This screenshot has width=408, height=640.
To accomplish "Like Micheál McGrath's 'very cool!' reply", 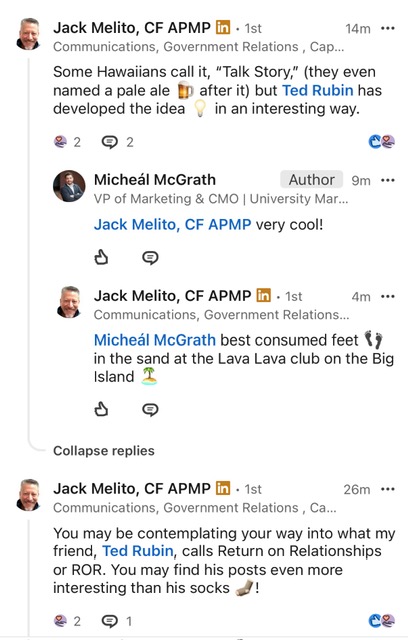I will tap(101, 257).
